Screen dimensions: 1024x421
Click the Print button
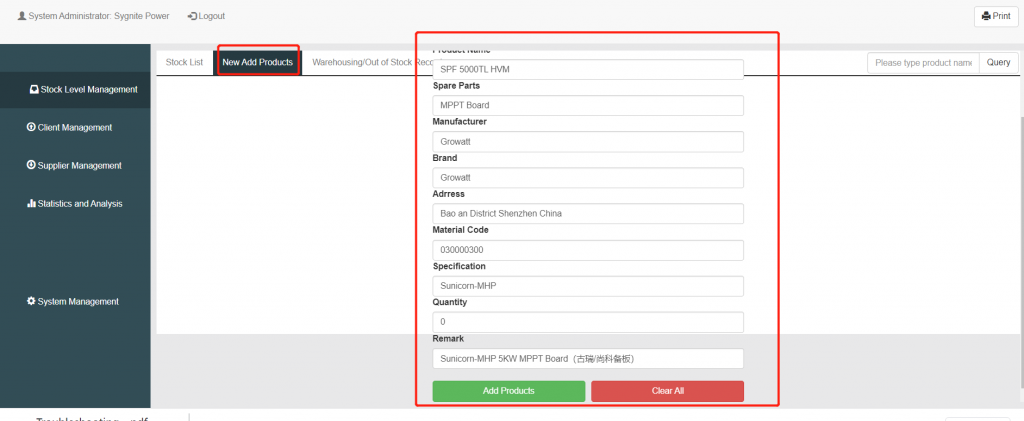996,16
